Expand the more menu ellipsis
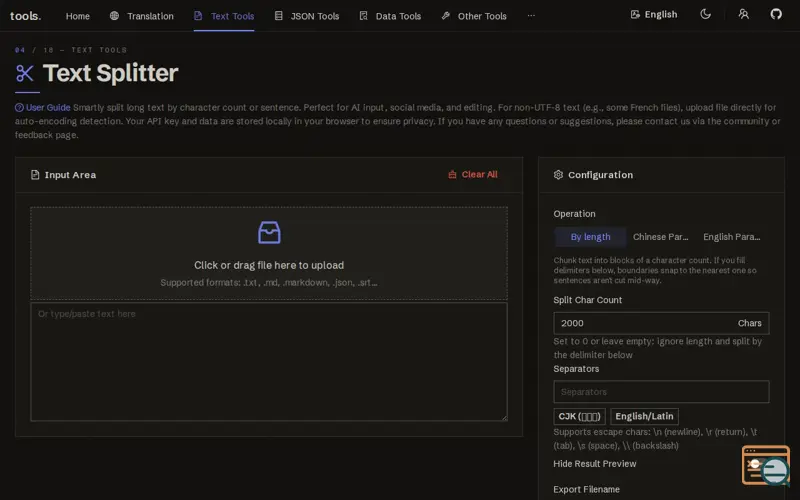Viewport: 800px width, 500px height. tap(531, 16)
